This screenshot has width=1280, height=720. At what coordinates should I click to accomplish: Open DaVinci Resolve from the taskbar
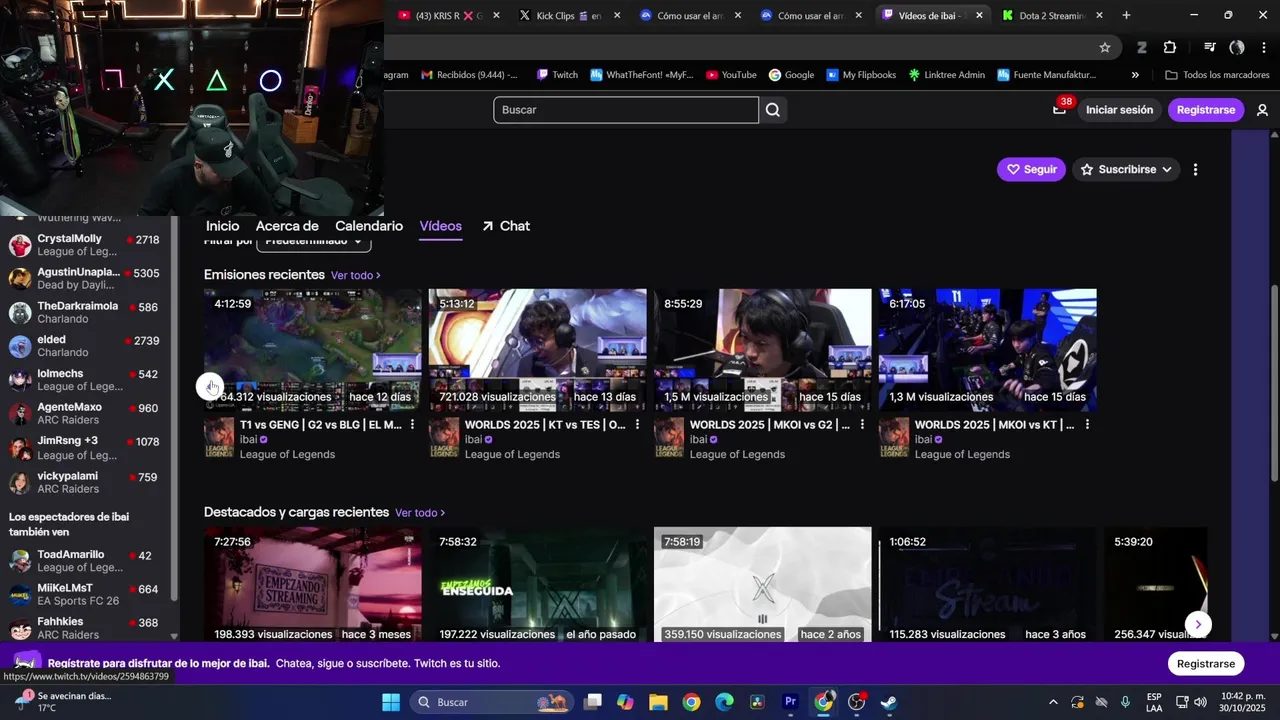pos(757,702)
